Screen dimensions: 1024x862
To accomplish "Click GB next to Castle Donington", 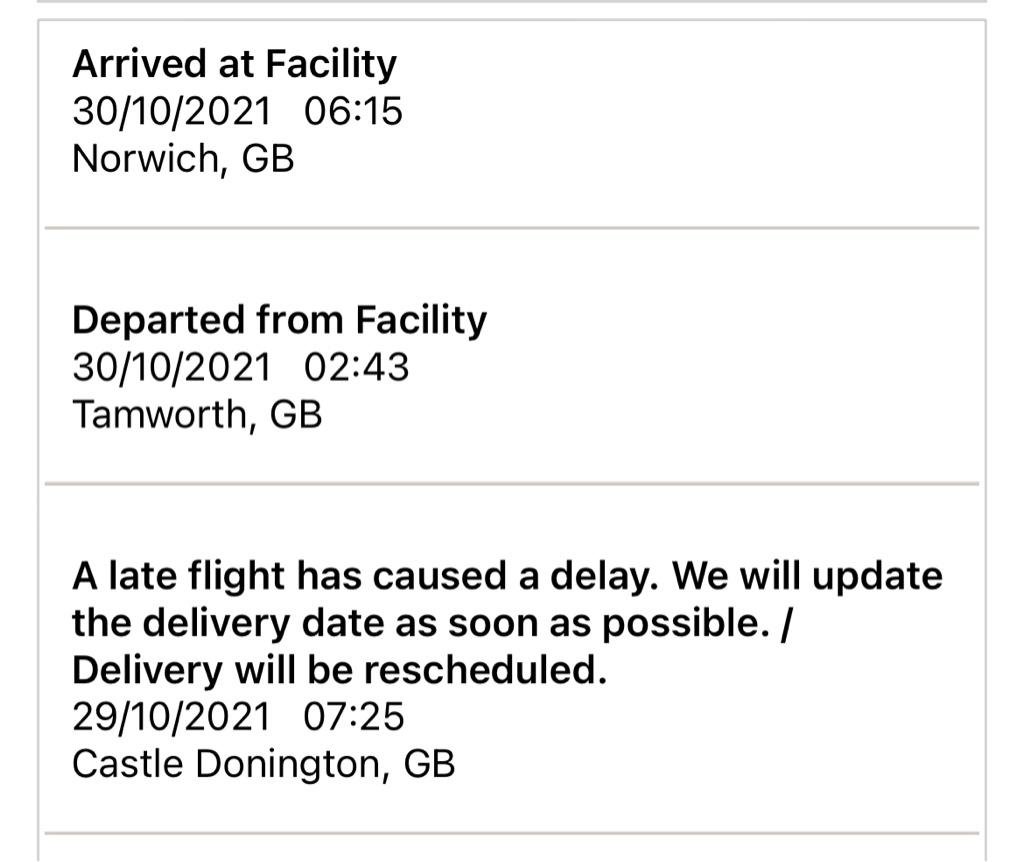I will (429, 764).
